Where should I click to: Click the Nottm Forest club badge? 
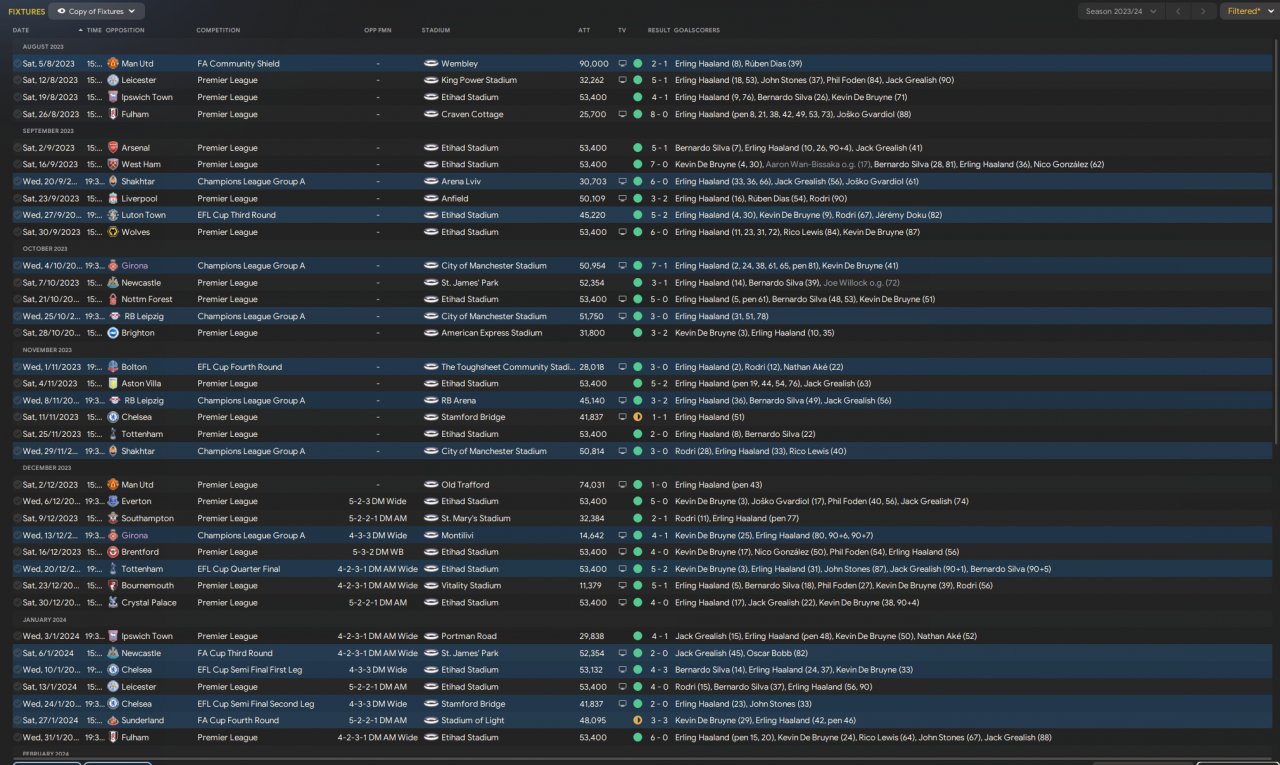point(113,299)
